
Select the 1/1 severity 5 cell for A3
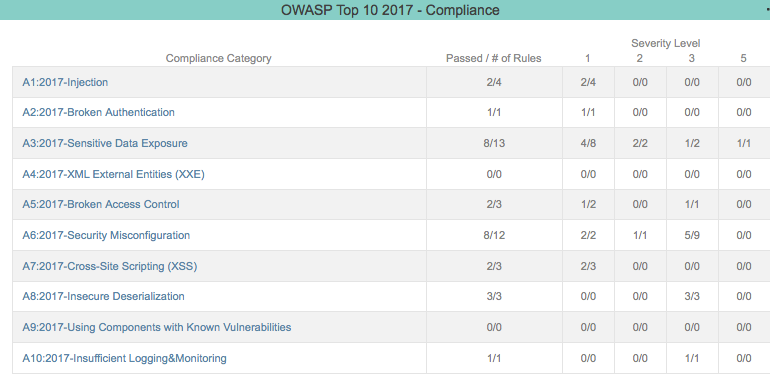click(x=743, y=143)
